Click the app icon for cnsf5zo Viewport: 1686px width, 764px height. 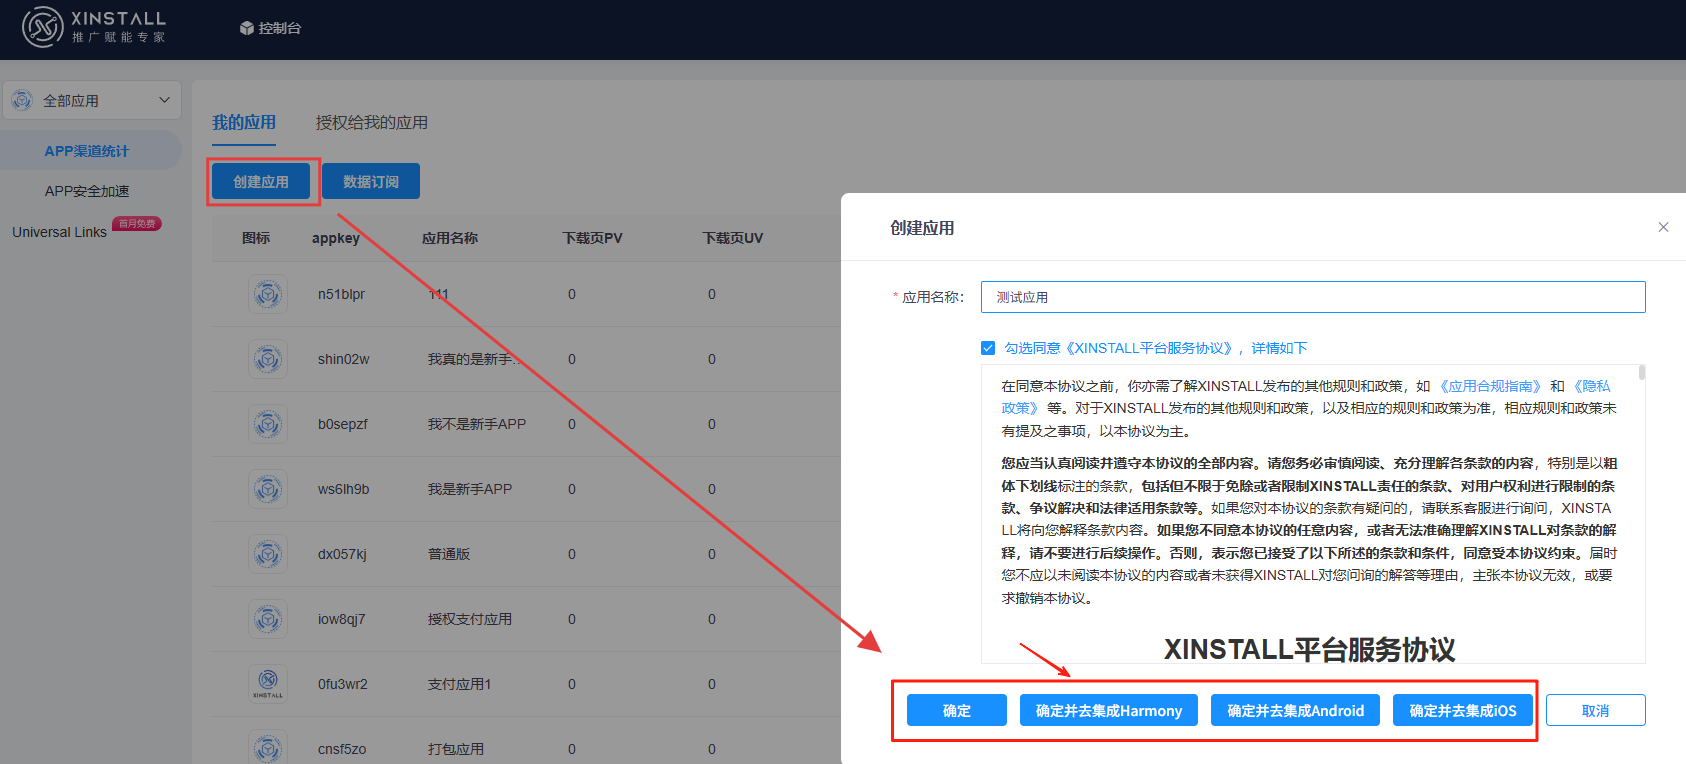coord(267,748)
